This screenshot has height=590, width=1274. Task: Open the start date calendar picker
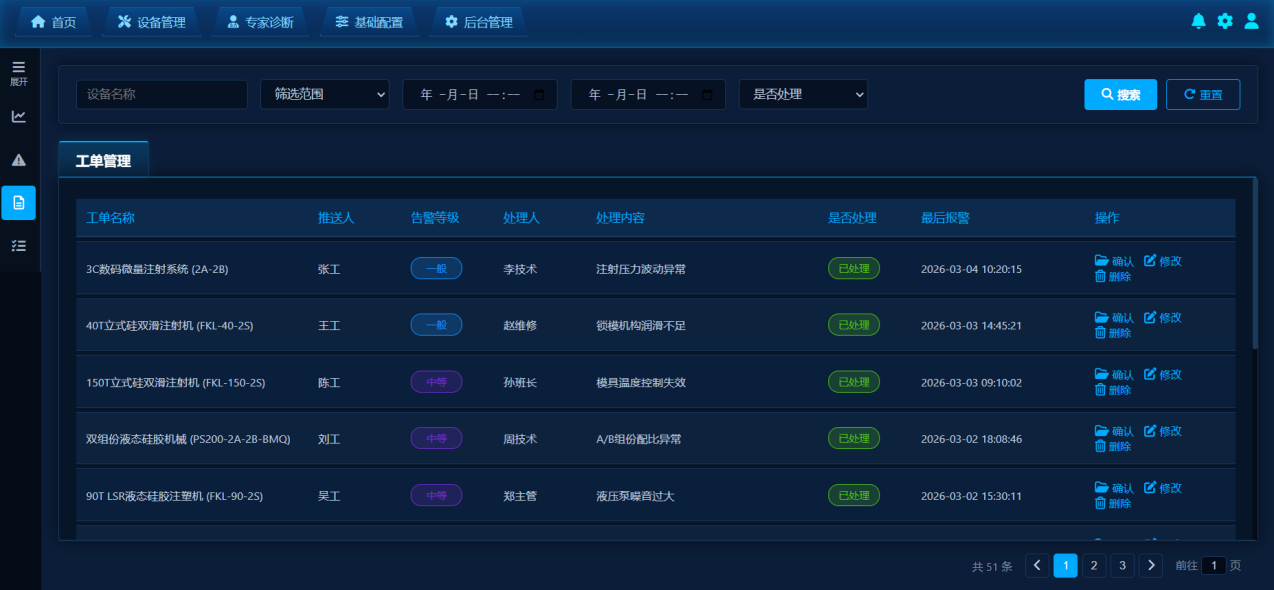click(540, 95)
